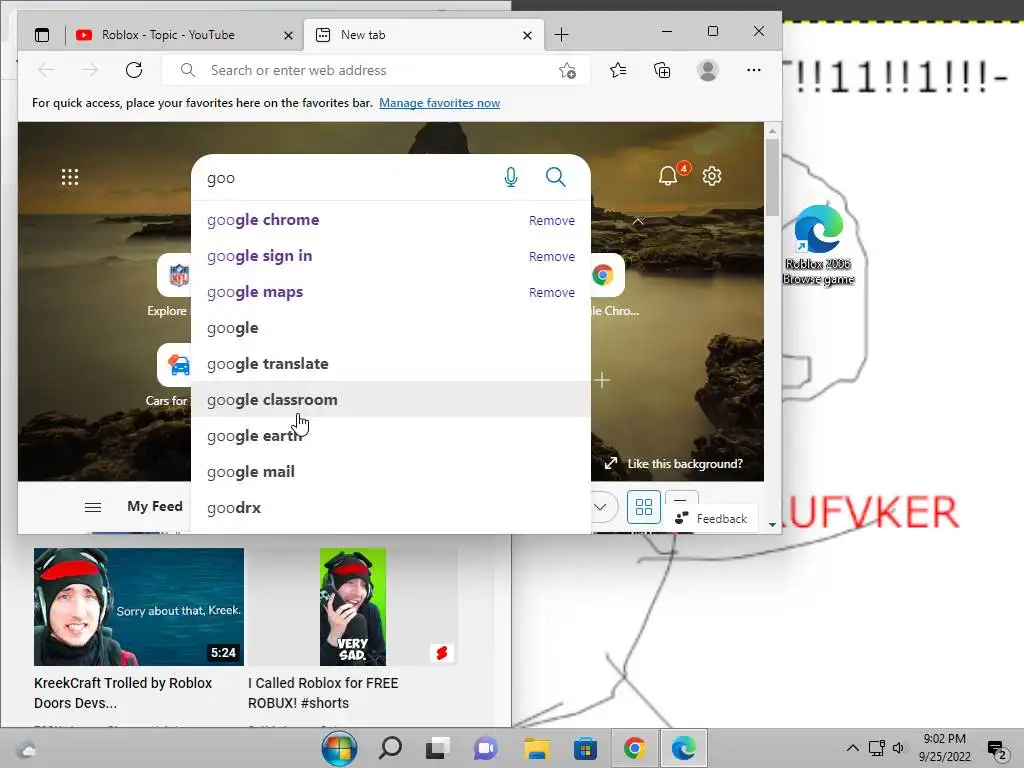This screenshot has width=1024, height=768.
Task: Open the NFL Explore quick link tile
Action: click(x=174, y=275)
